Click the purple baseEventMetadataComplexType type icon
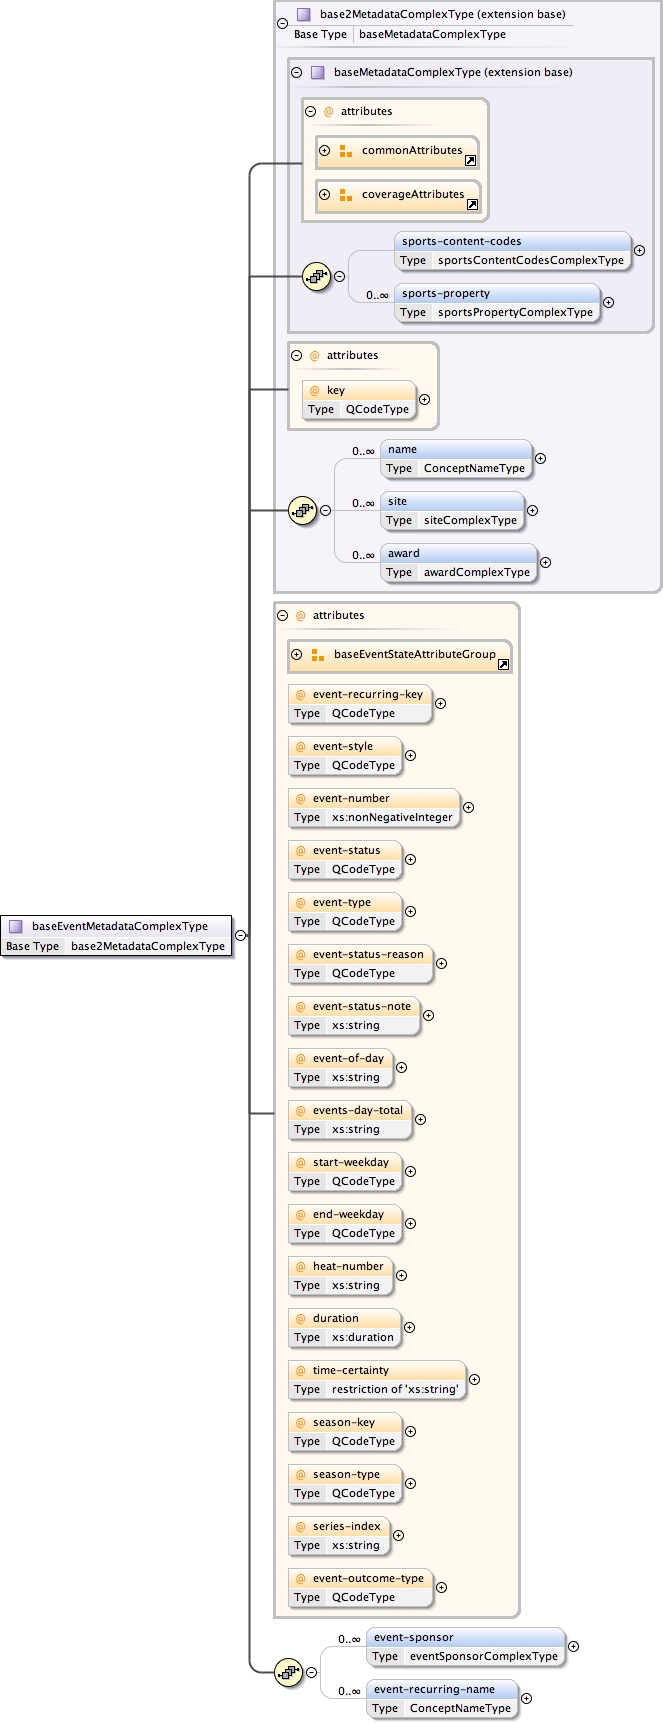Image resolution: width=663 pixels, height=1723 pixels. tap(16, 926)
